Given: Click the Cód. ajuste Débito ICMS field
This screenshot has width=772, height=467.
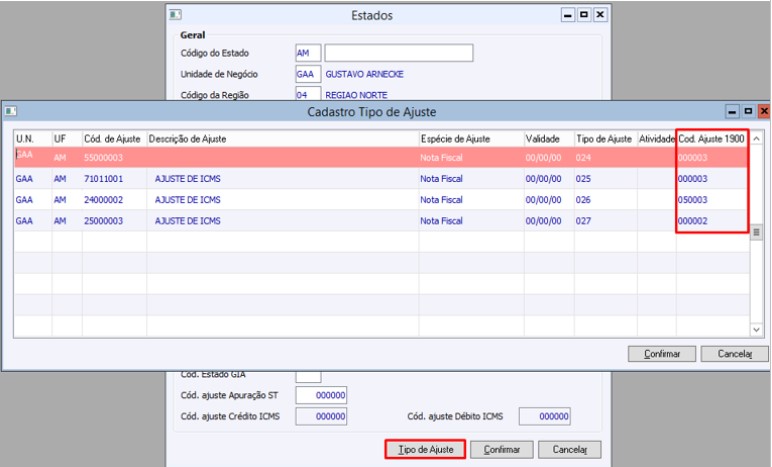Looking at the screenshot, I should 545,416.
